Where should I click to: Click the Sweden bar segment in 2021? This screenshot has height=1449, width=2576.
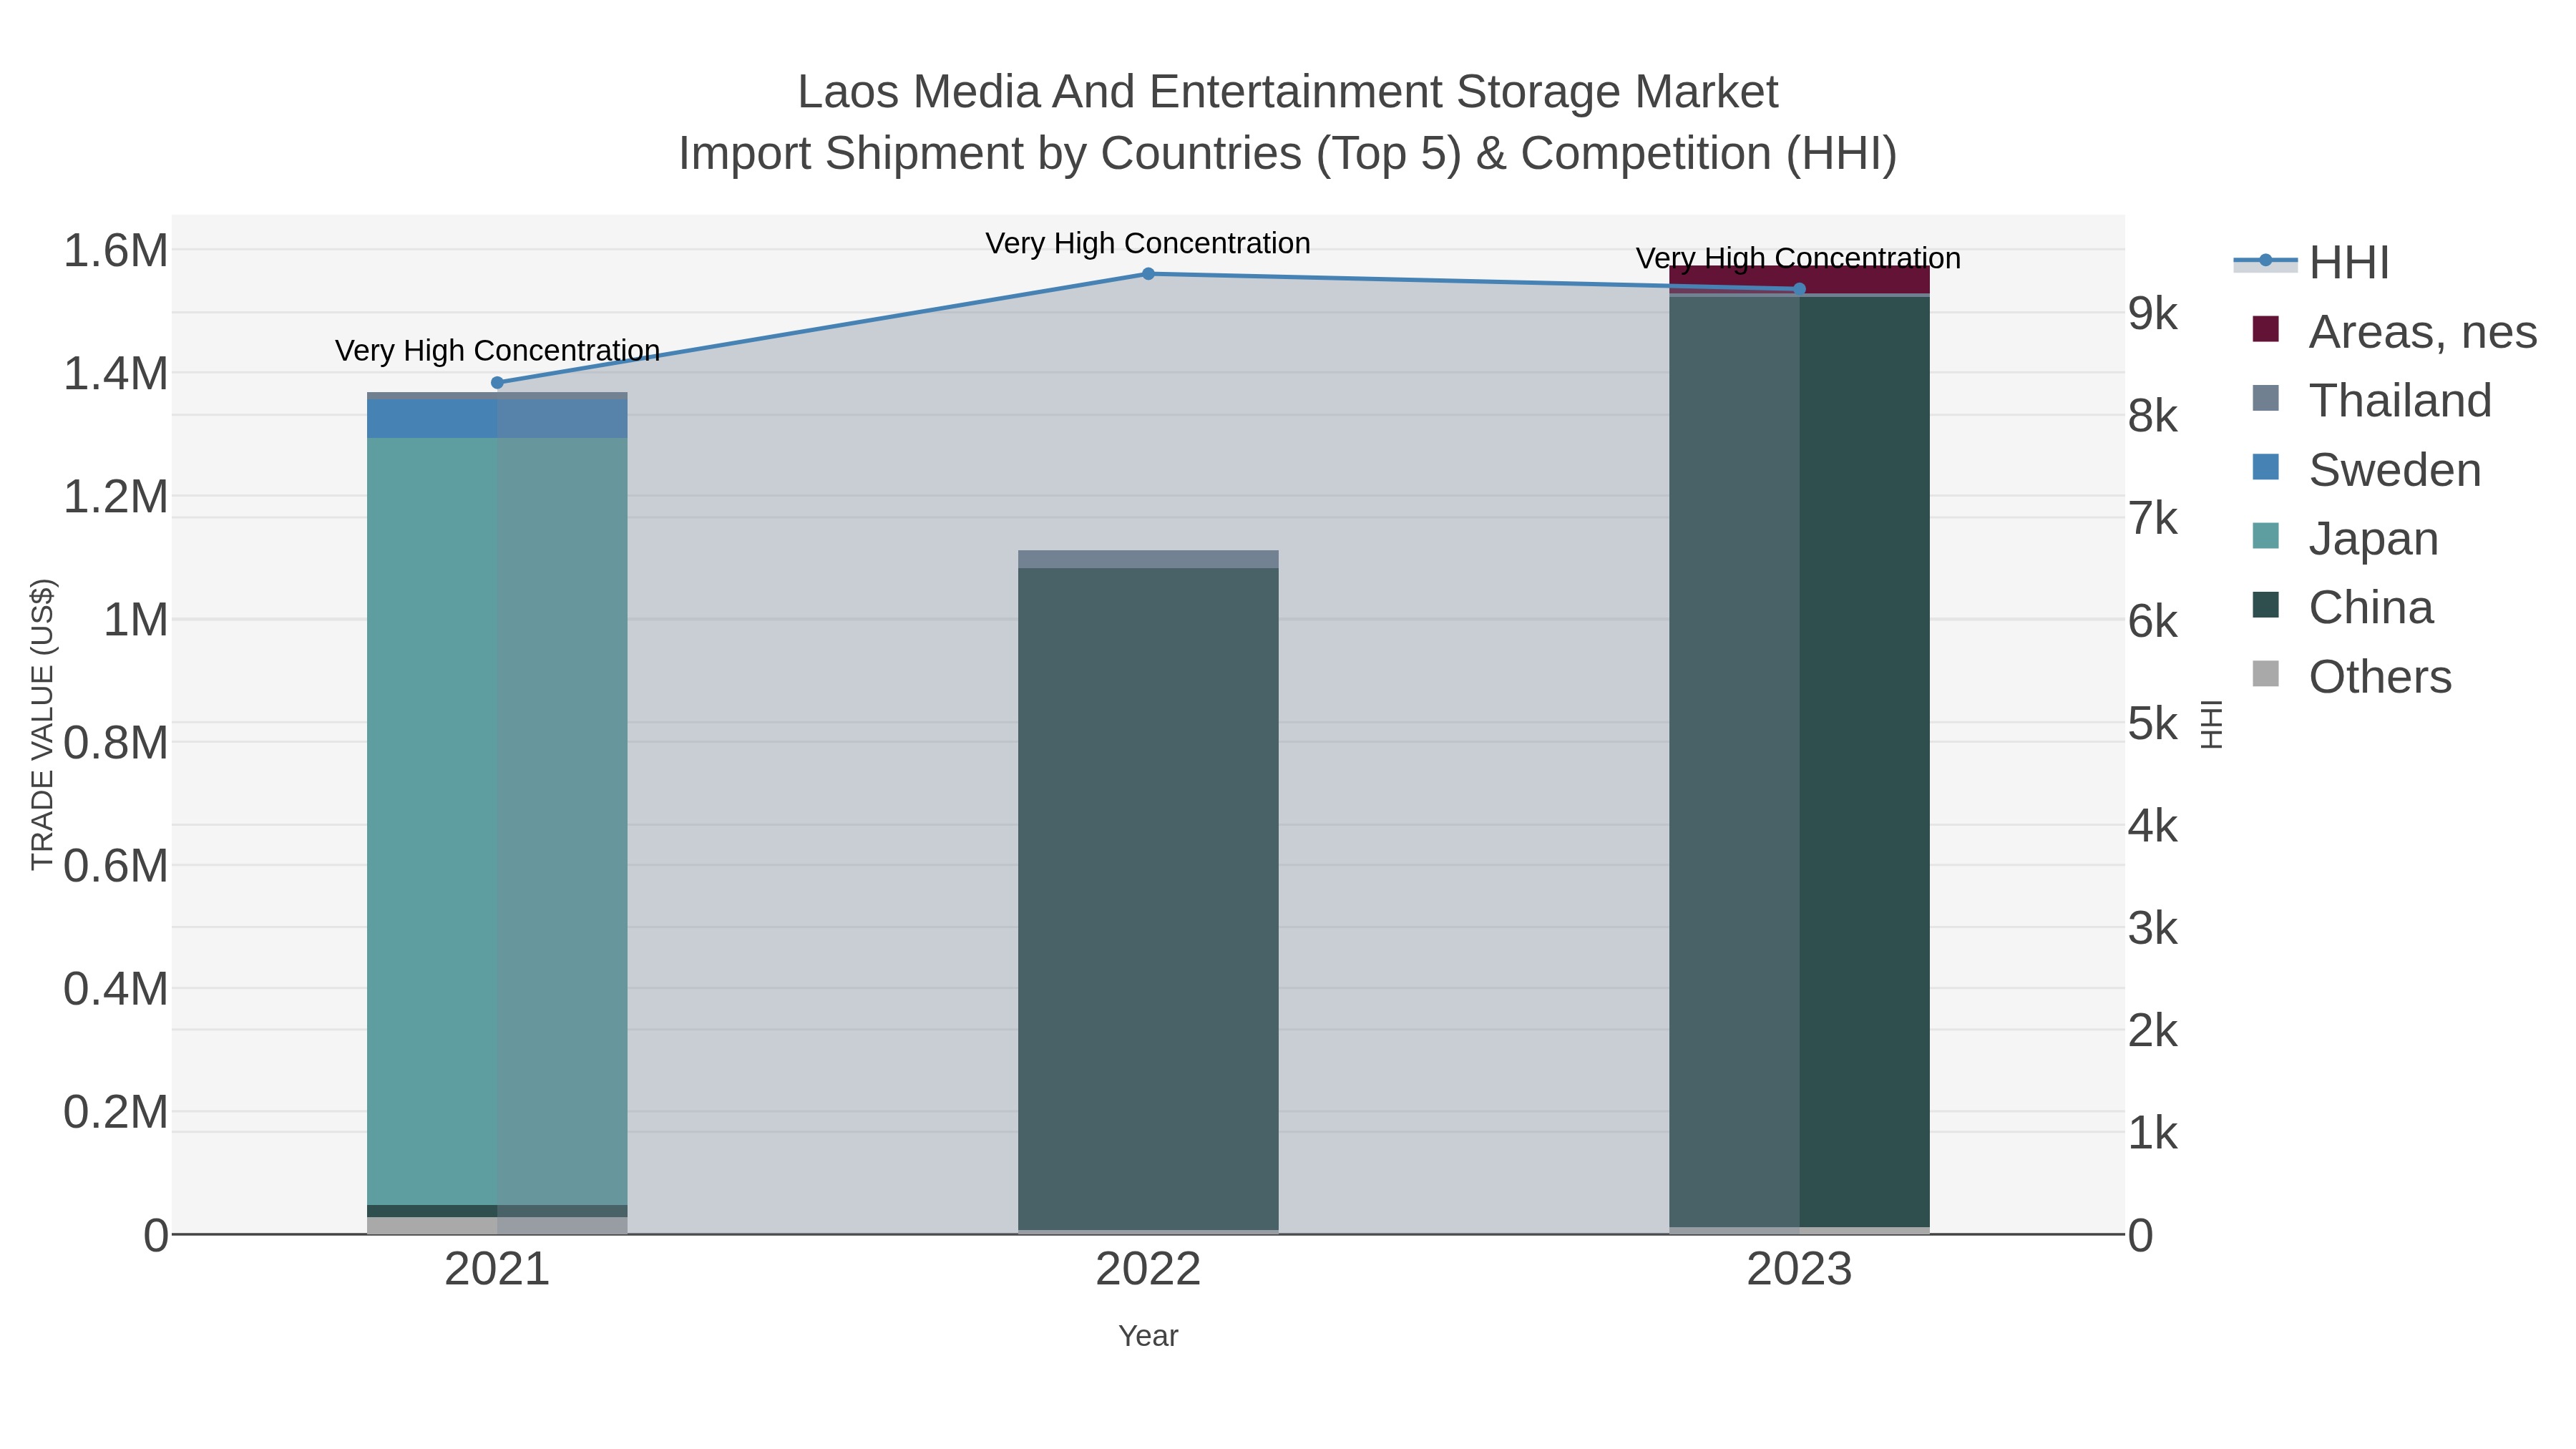tap(497, 419)
